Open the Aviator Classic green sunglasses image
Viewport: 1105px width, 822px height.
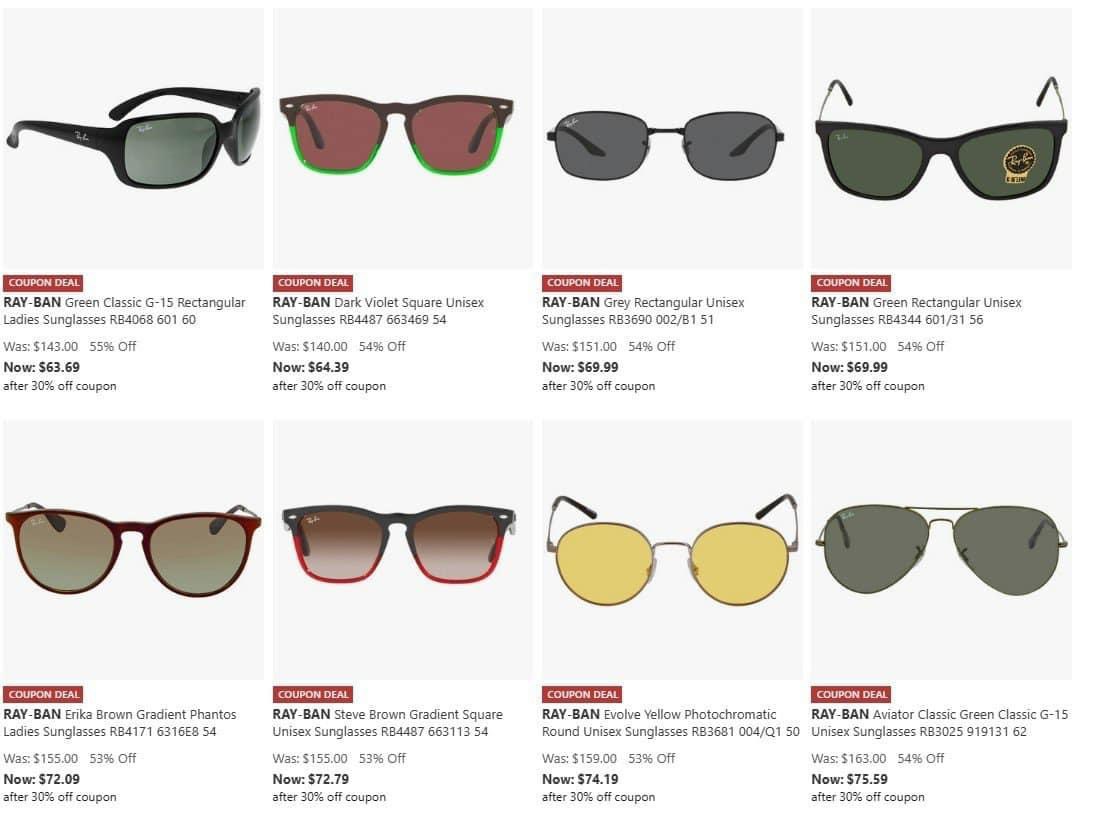click(x=942, y=550)
